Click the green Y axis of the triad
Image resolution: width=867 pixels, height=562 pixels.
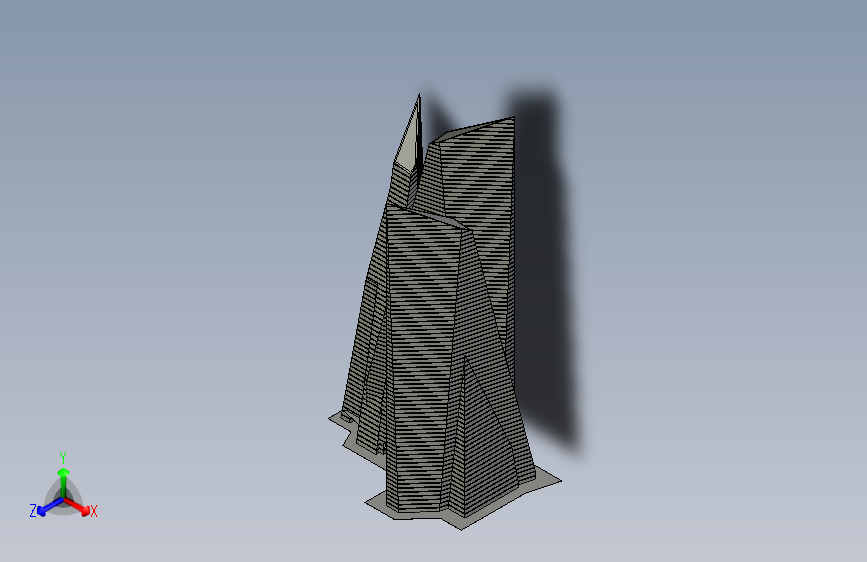pos(64,483)
